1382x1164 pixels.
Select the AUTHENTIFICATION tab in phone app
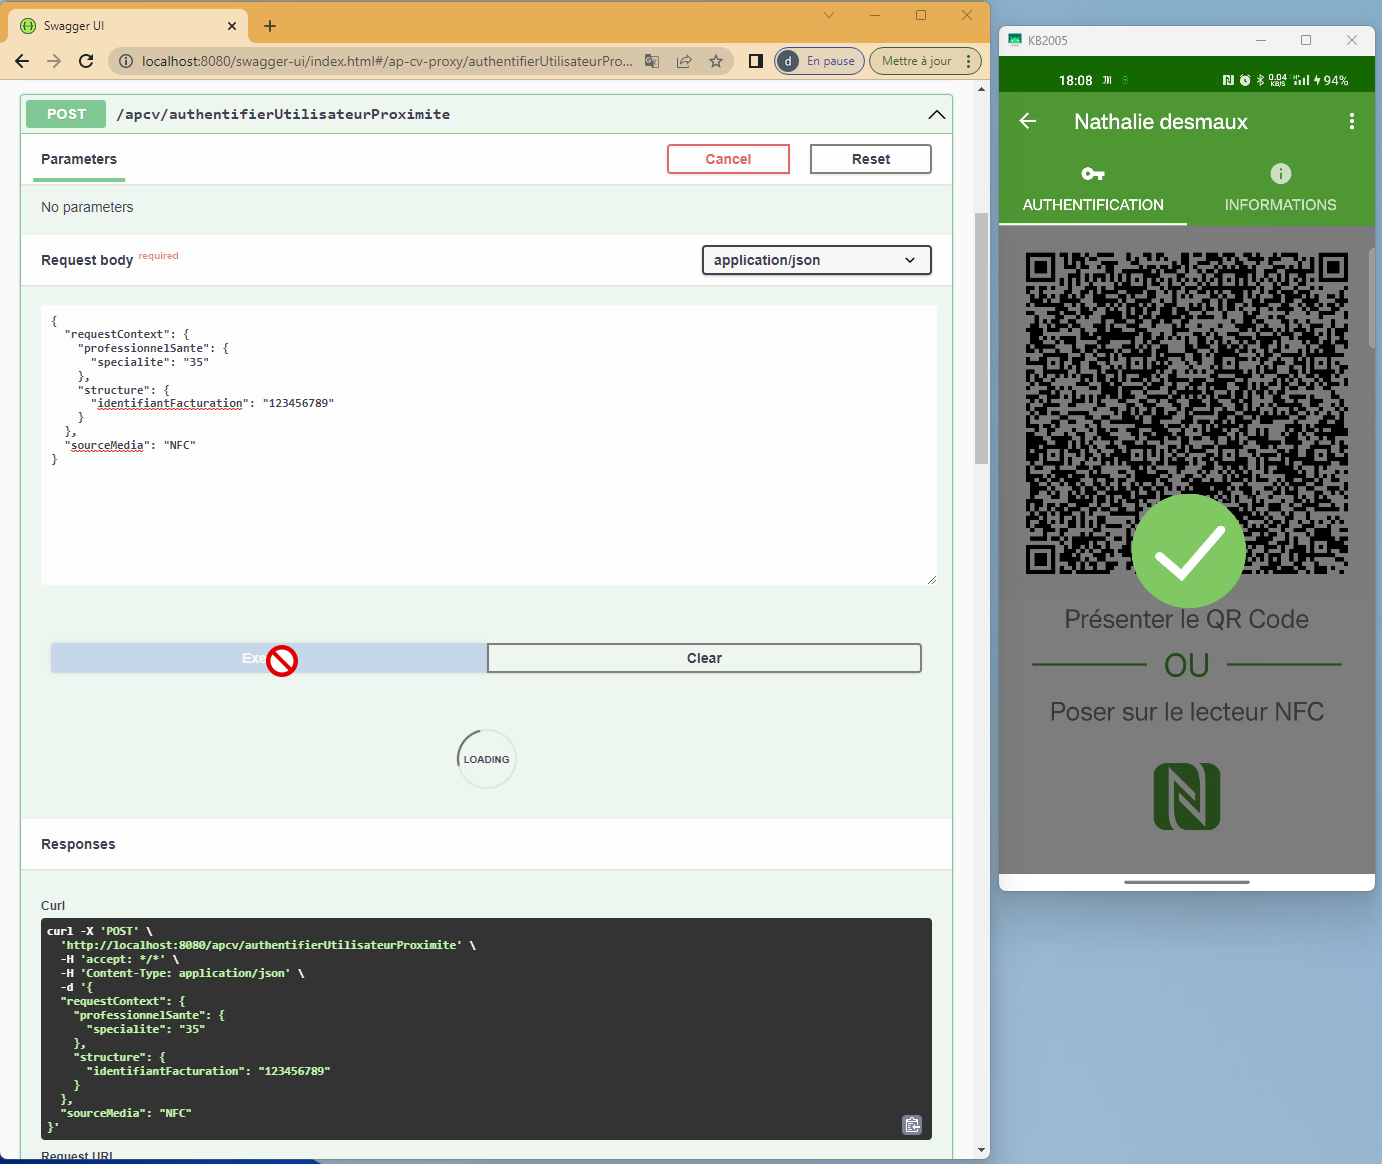click(x=1093, y=189)
